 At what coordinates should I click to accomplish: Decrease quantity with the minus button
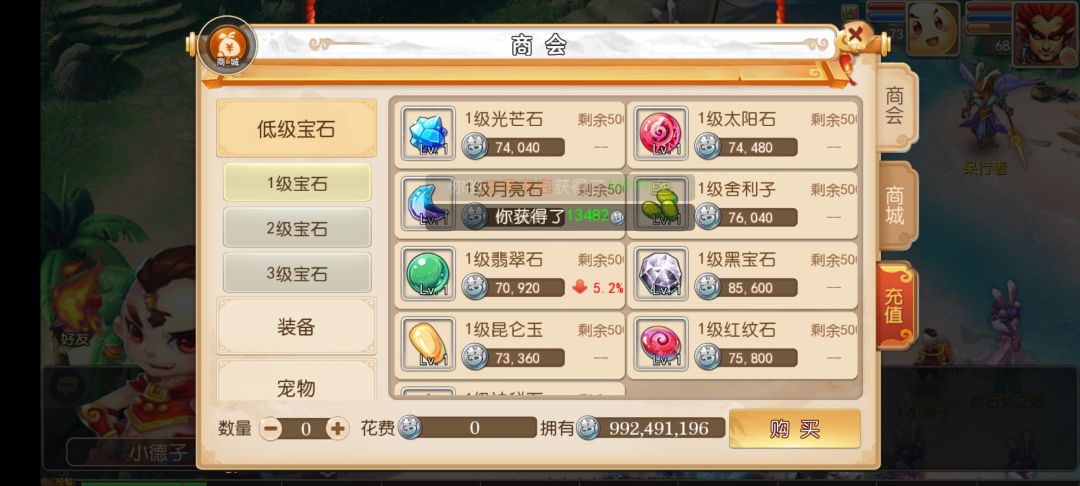coord(271,429)
